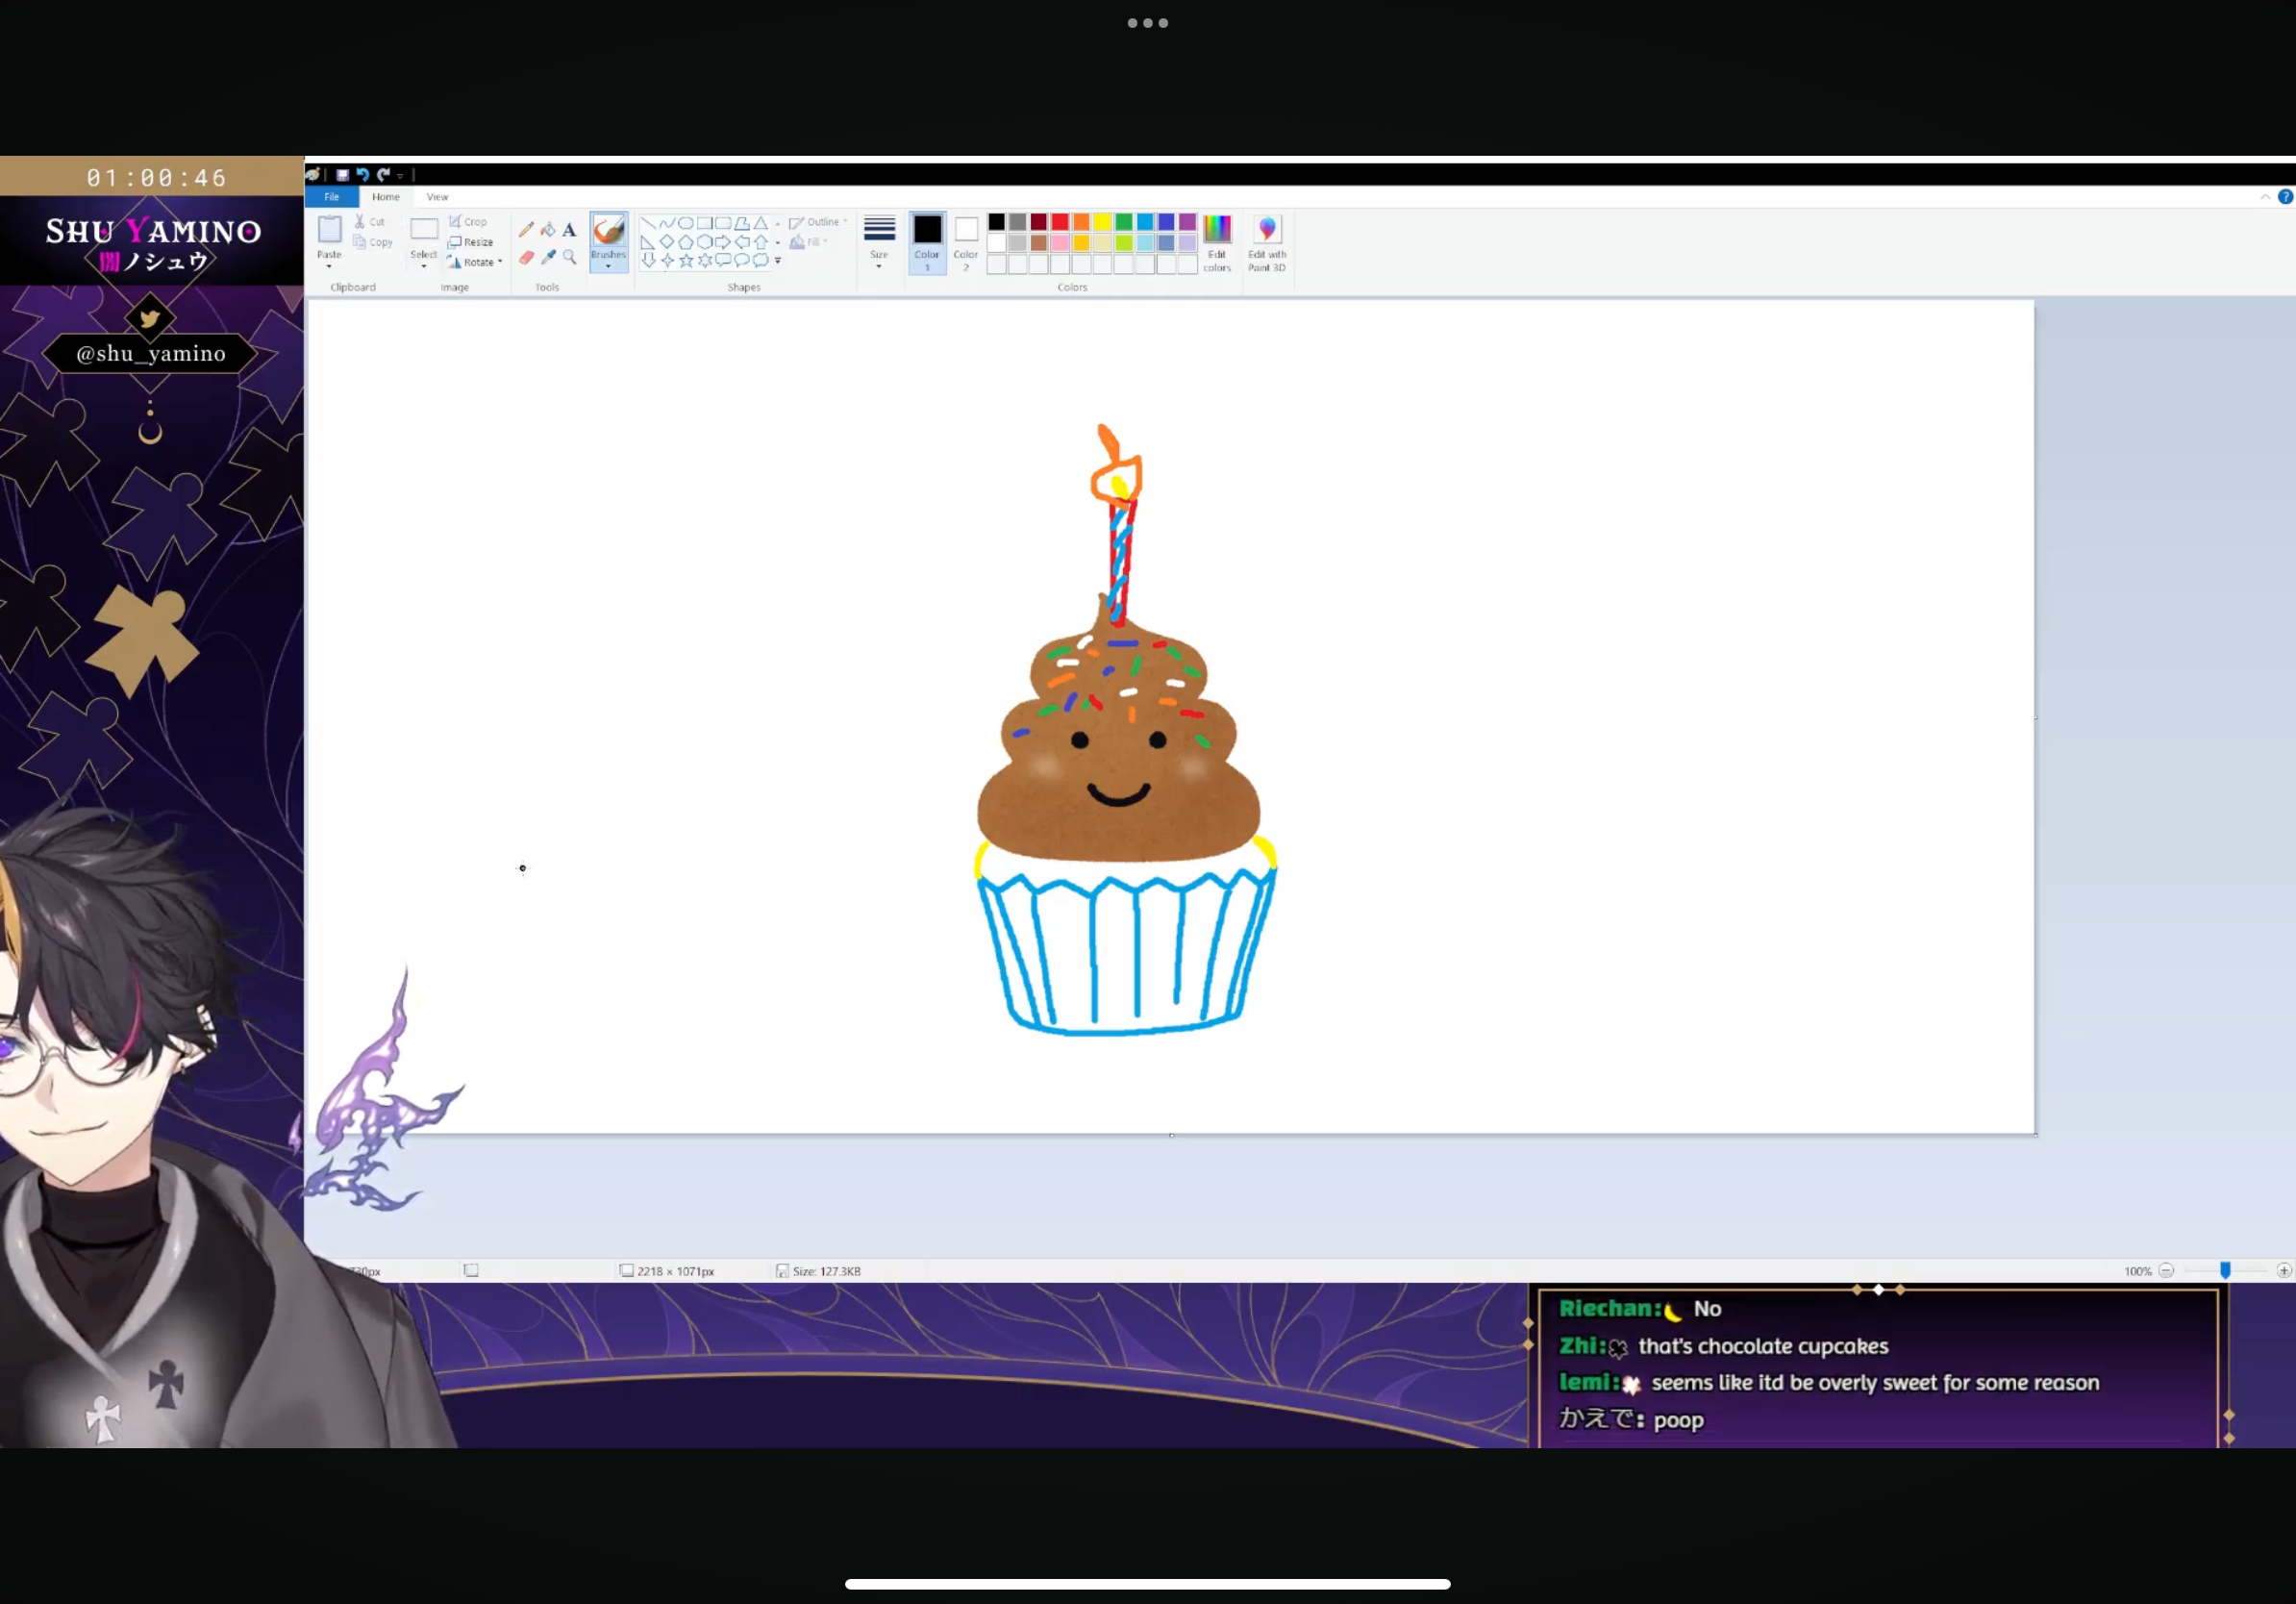2296x1604 pixels.
Task: Open the File menu
Action: pyautogui.click(x=332, y=197)
